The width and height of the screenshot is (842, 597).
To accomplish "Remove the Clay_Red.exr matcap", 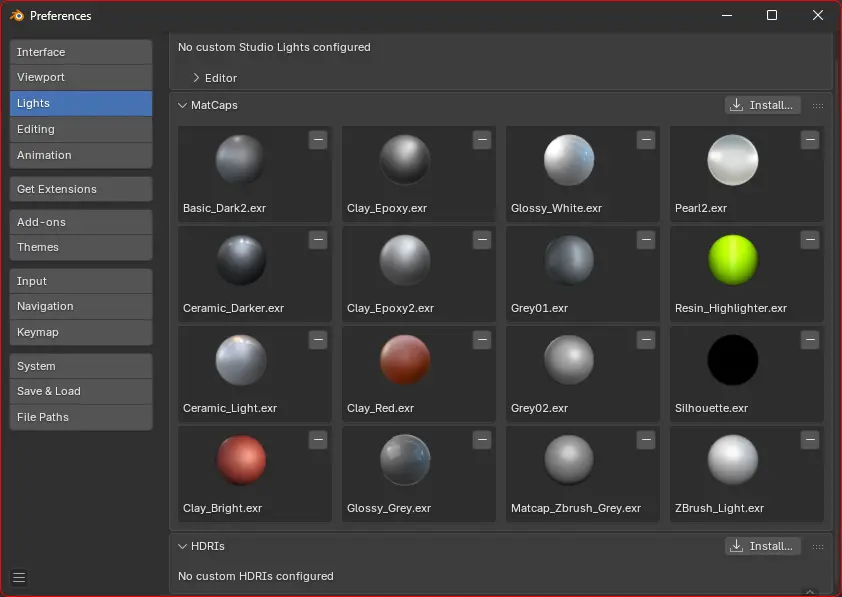I will click(482, 340).
